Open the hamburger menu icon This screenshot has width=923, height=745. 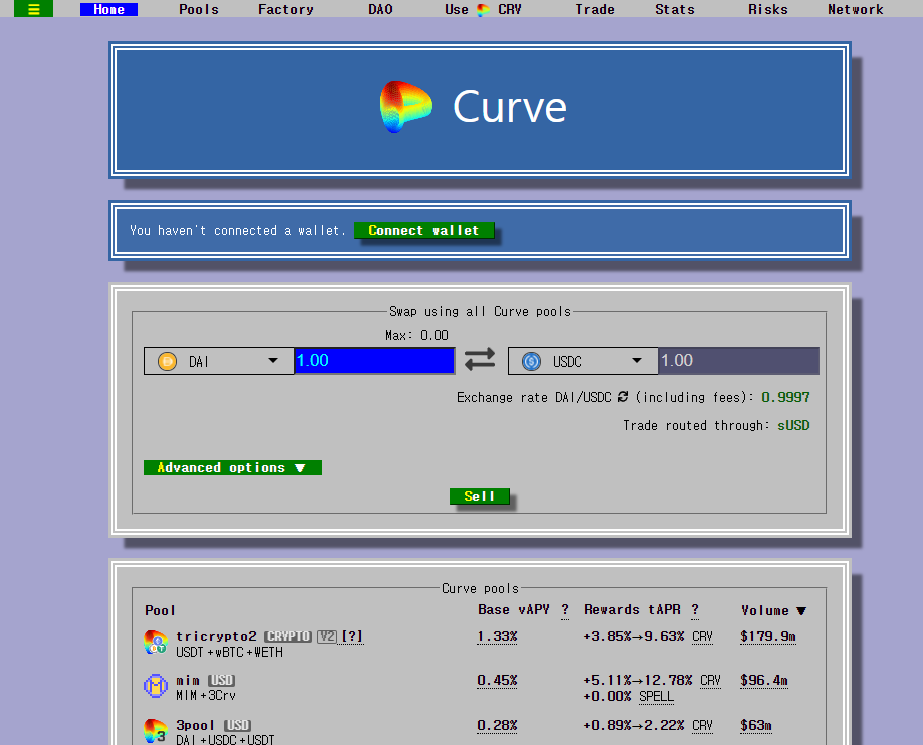(34, 9)
